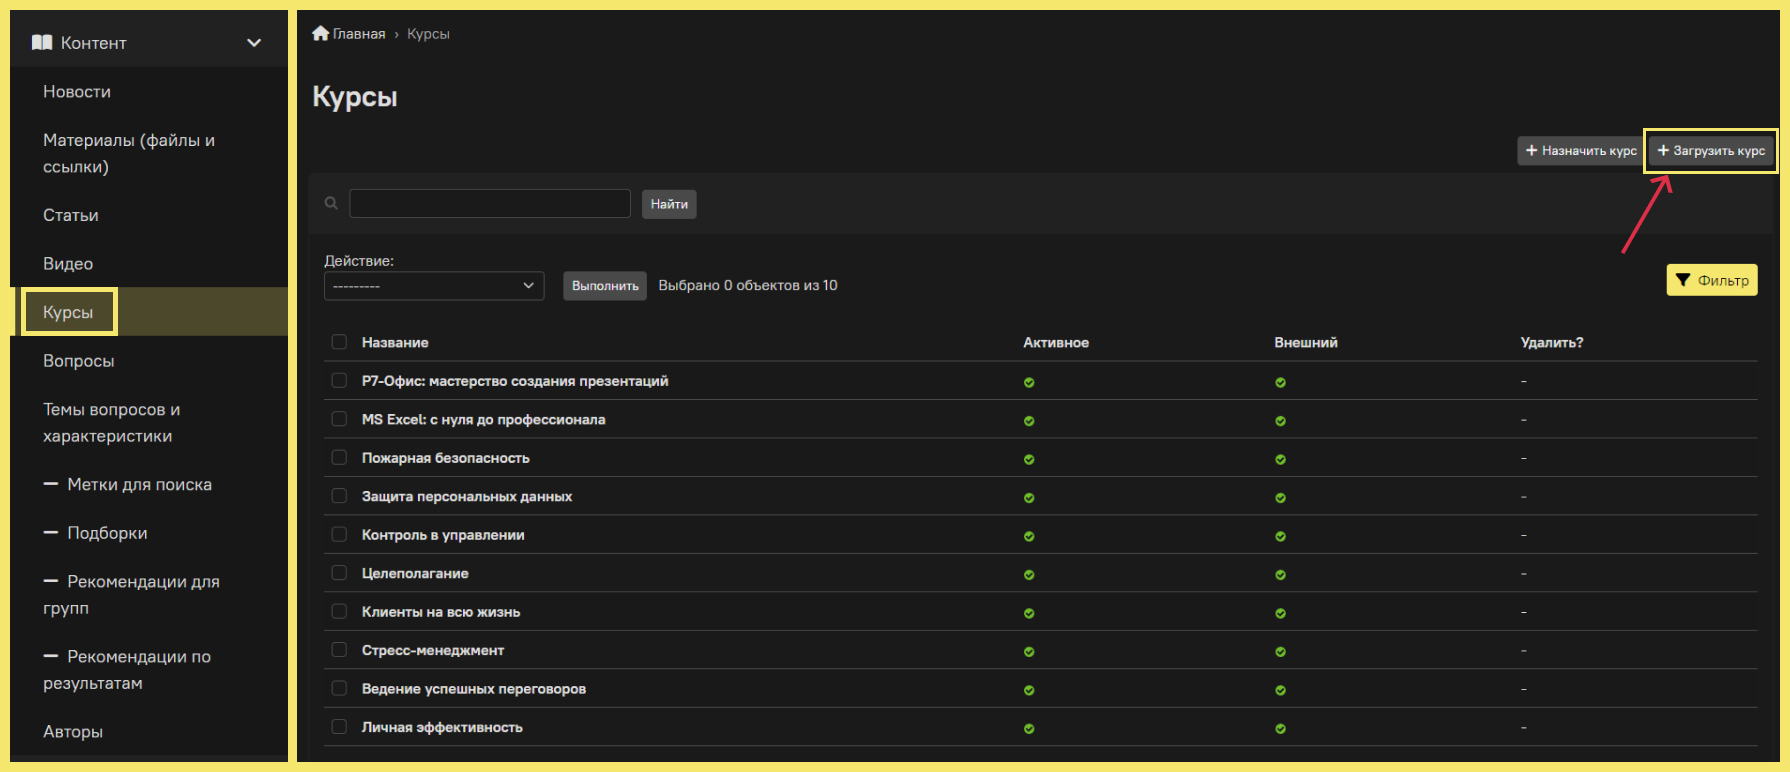
Task: Click Активное icon for Ведение успешных переговоров
Action: click(x=1029, y=690)
